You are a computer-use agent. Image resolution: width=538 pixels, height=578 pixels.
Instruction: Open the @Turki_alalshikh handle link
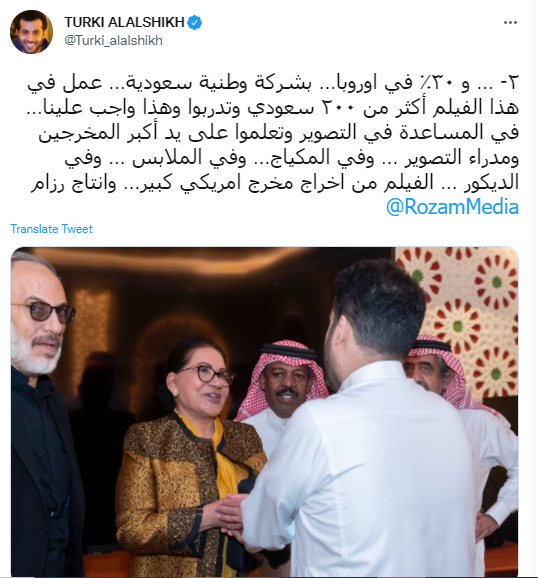point(114,40)
